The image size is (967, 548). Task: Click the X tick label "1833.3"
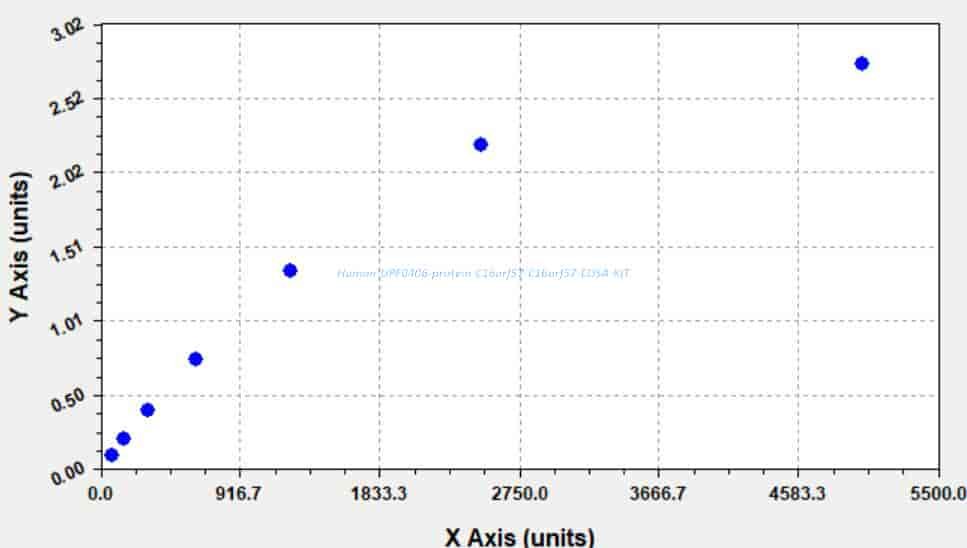point(379,493)
